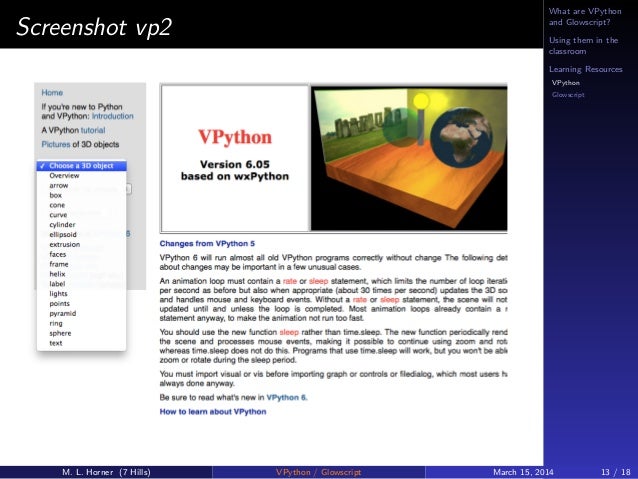Select 'Overview' in the open dropdown
The image size is (638, 479).
point(81,176)
